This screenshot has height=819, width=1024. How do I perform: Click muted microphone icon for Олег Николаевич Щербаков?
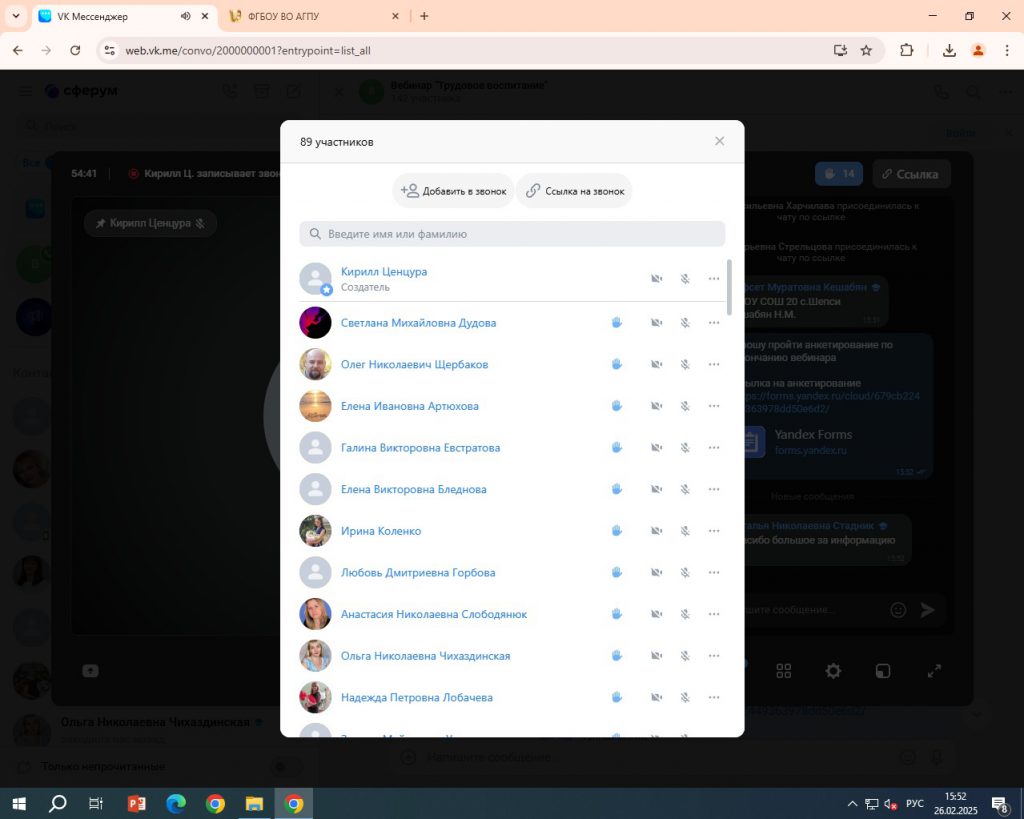click(x=685, y=365)
